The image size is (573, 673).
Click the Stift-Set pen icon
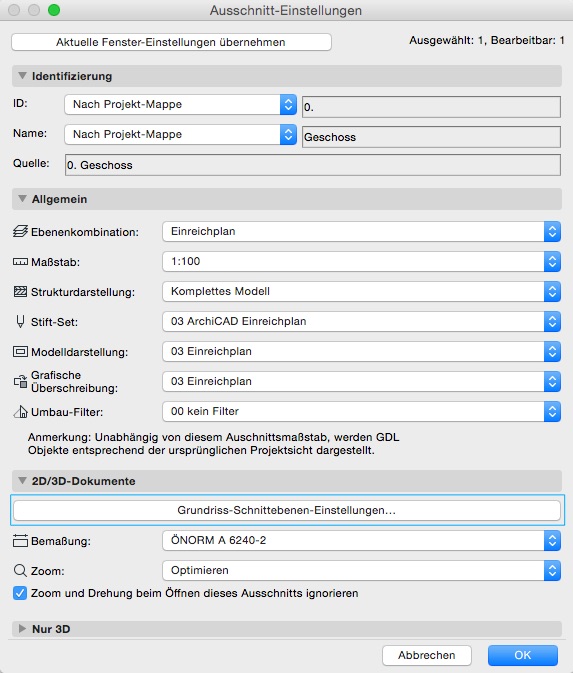click(20, 321)
